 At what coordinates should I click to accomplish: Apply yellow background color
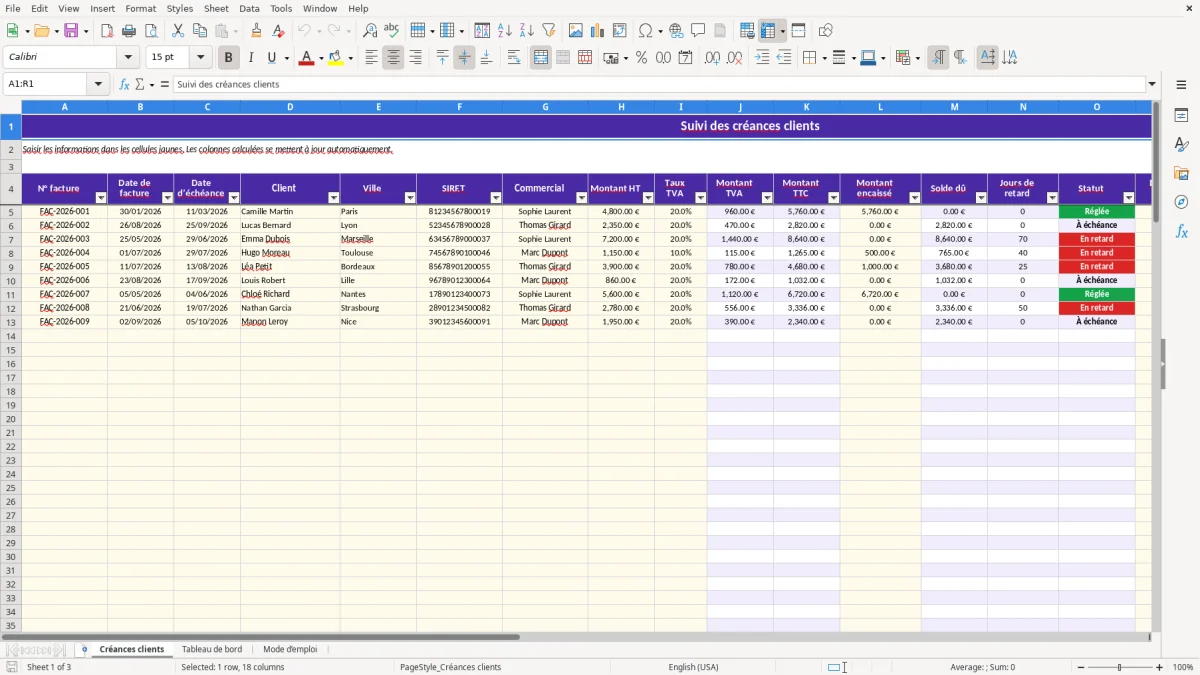335,58
